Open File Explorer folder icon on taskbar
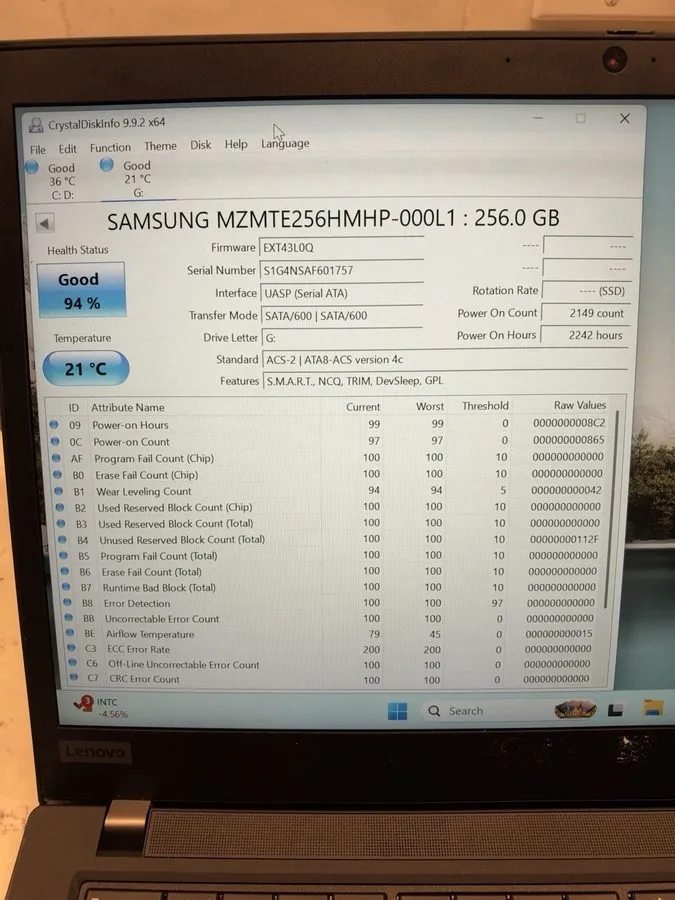675x900 pixels. (x=653, y=708)
